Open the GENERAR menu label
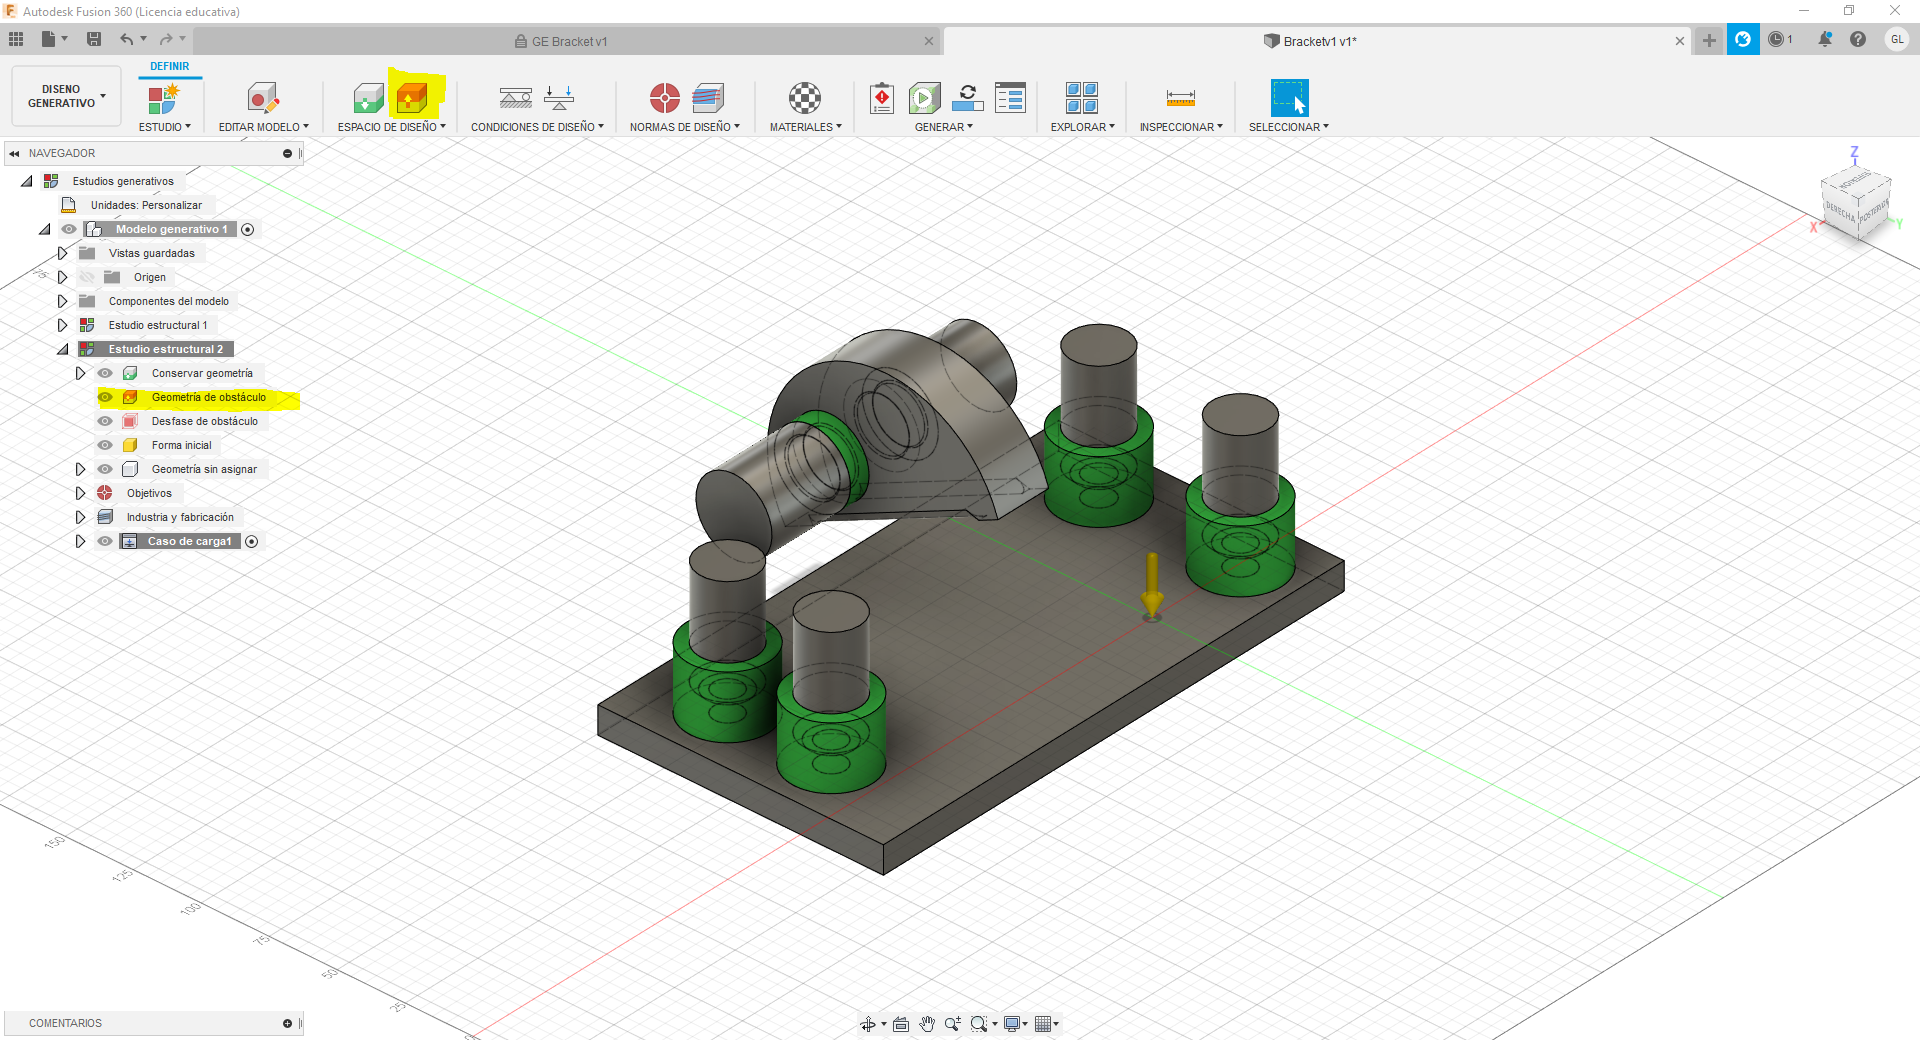Viewport: 1920px width, 1040px height. [943, 127]
